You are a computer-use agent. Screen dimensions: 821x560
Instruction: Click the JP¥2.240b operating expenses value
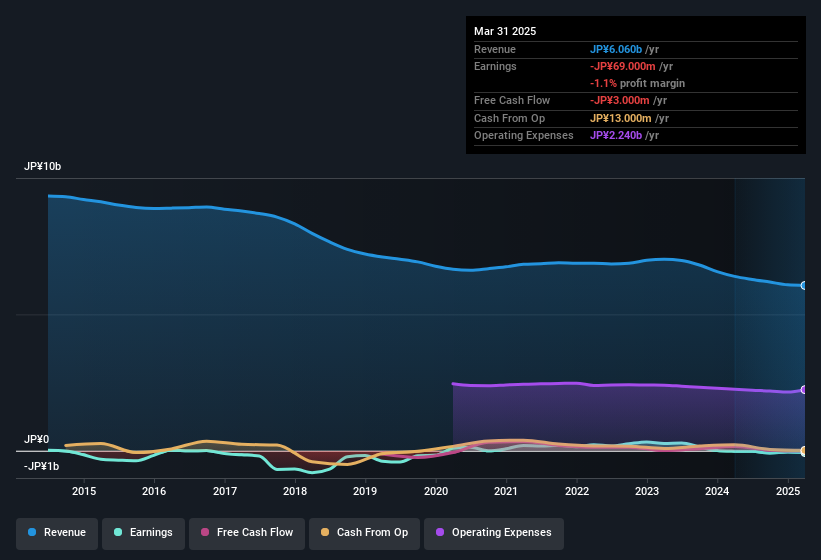coord(616,136)
